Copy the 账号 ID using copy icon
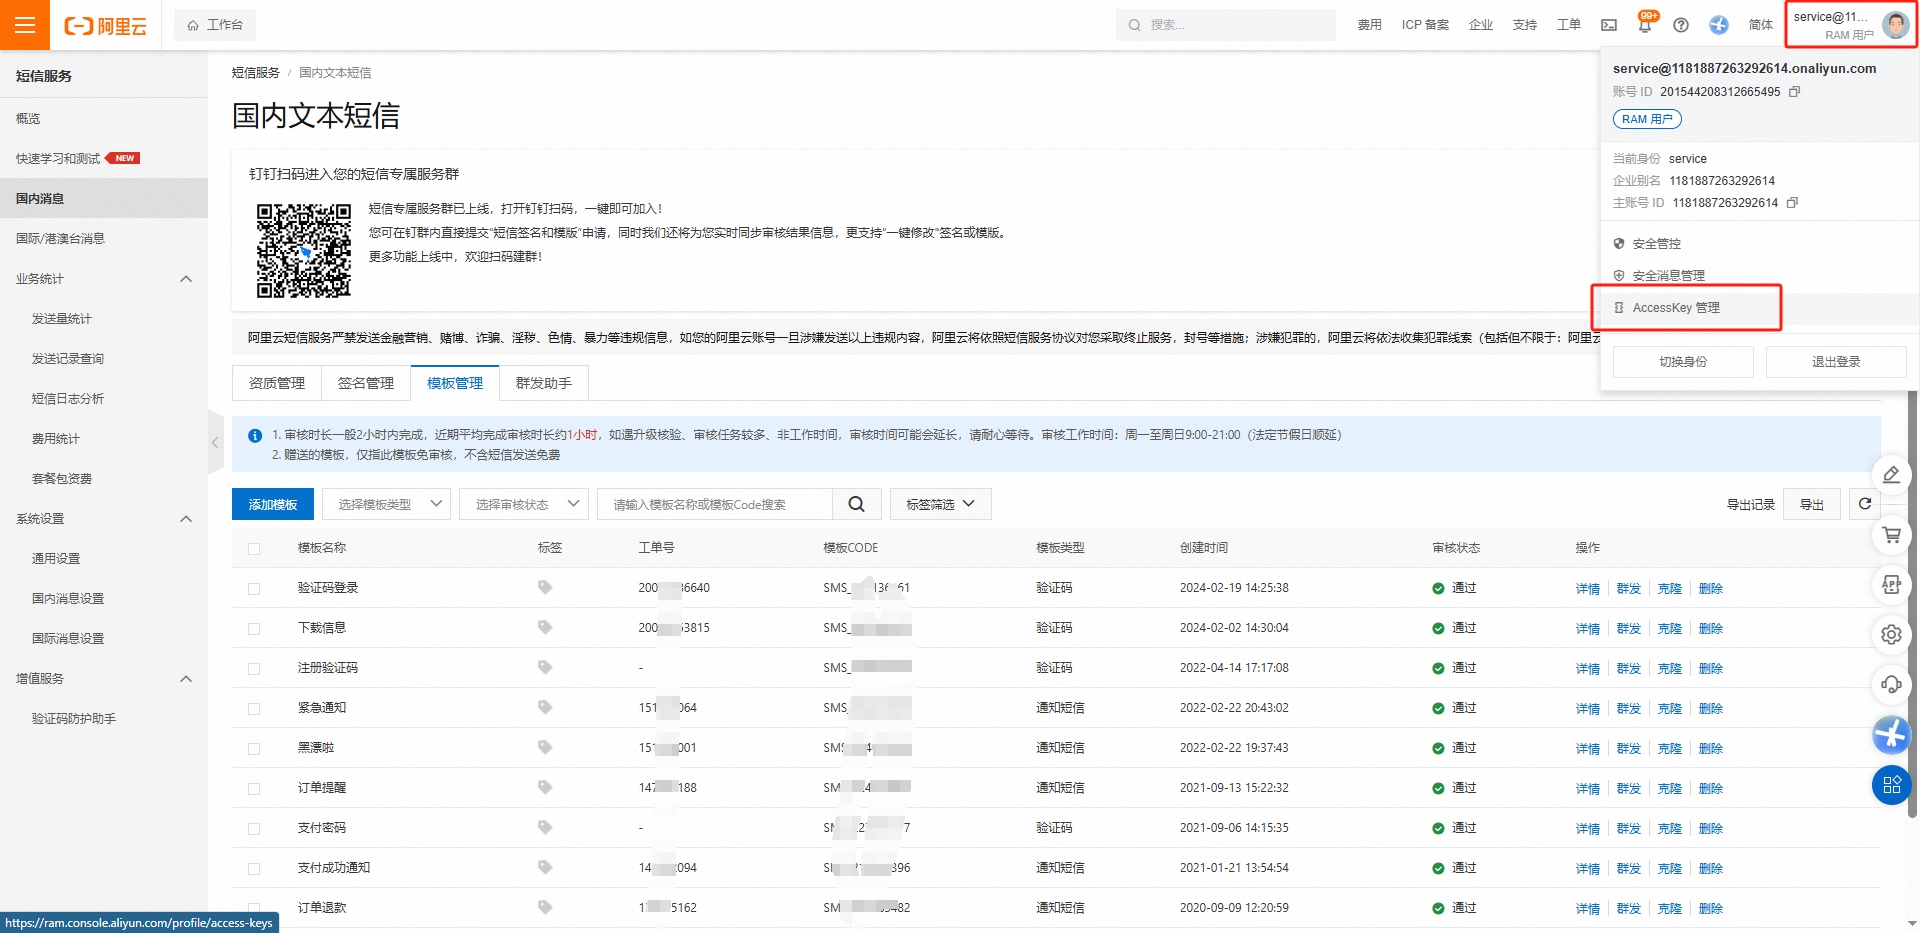Image resolution: width=1920 pixels, height=933 pixels. click(1795, 92)
